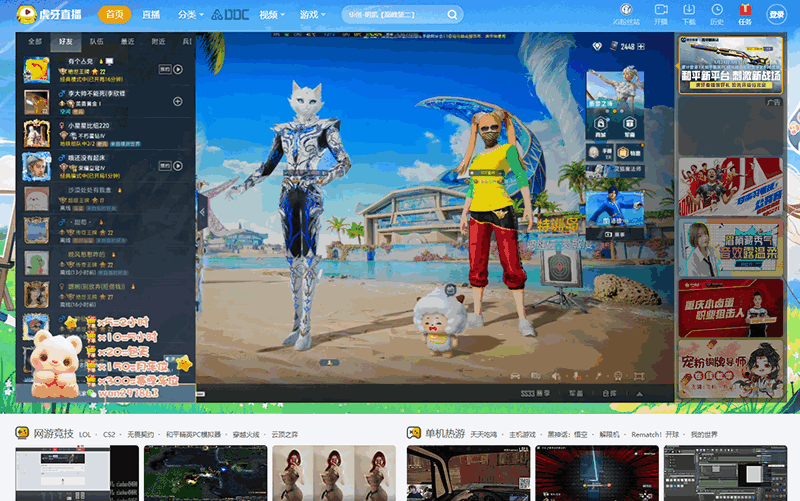Collapse the friends panel with left chevron
The height and width of the screenshot is (501, 800).
(x=202, y=212)
